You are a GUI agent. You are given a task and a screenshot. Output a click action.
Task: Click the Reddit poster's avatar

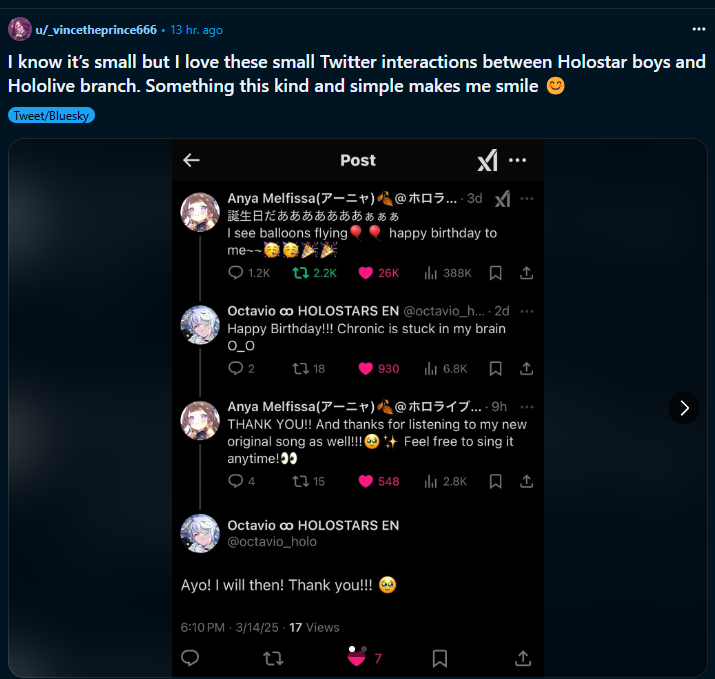(20, 29)
